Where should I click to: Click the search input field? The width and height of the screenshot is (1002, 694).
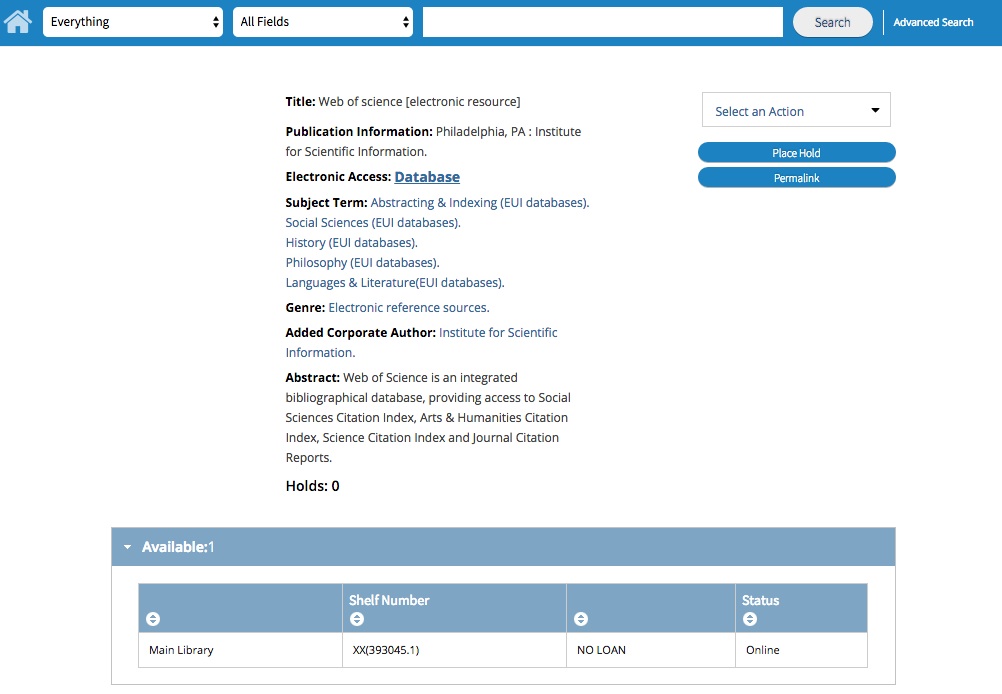pyautogui.click(x=602, y=21)
